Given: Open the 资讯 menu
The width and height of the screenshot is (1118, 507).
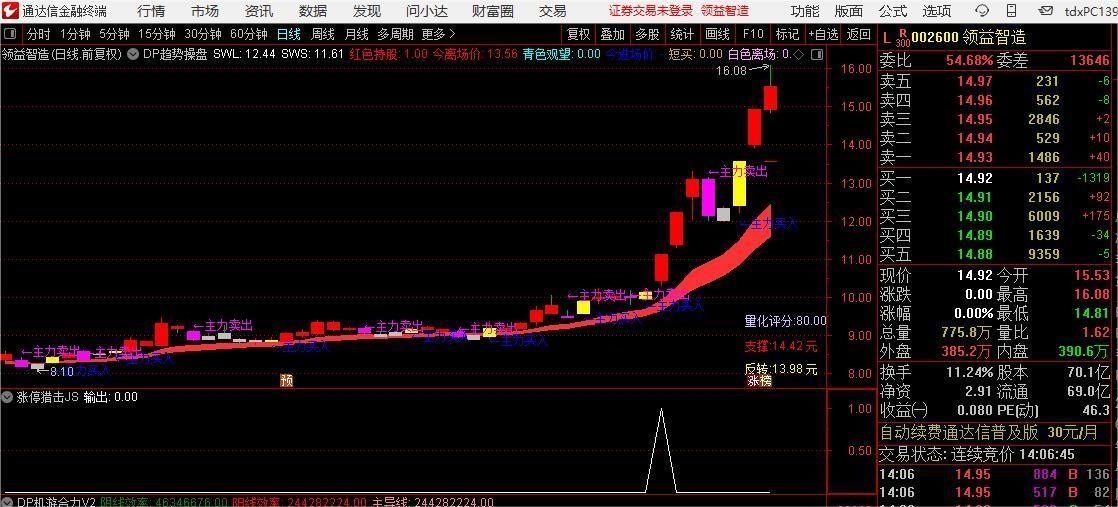Looking at the screenshot, I should [259, 11].
